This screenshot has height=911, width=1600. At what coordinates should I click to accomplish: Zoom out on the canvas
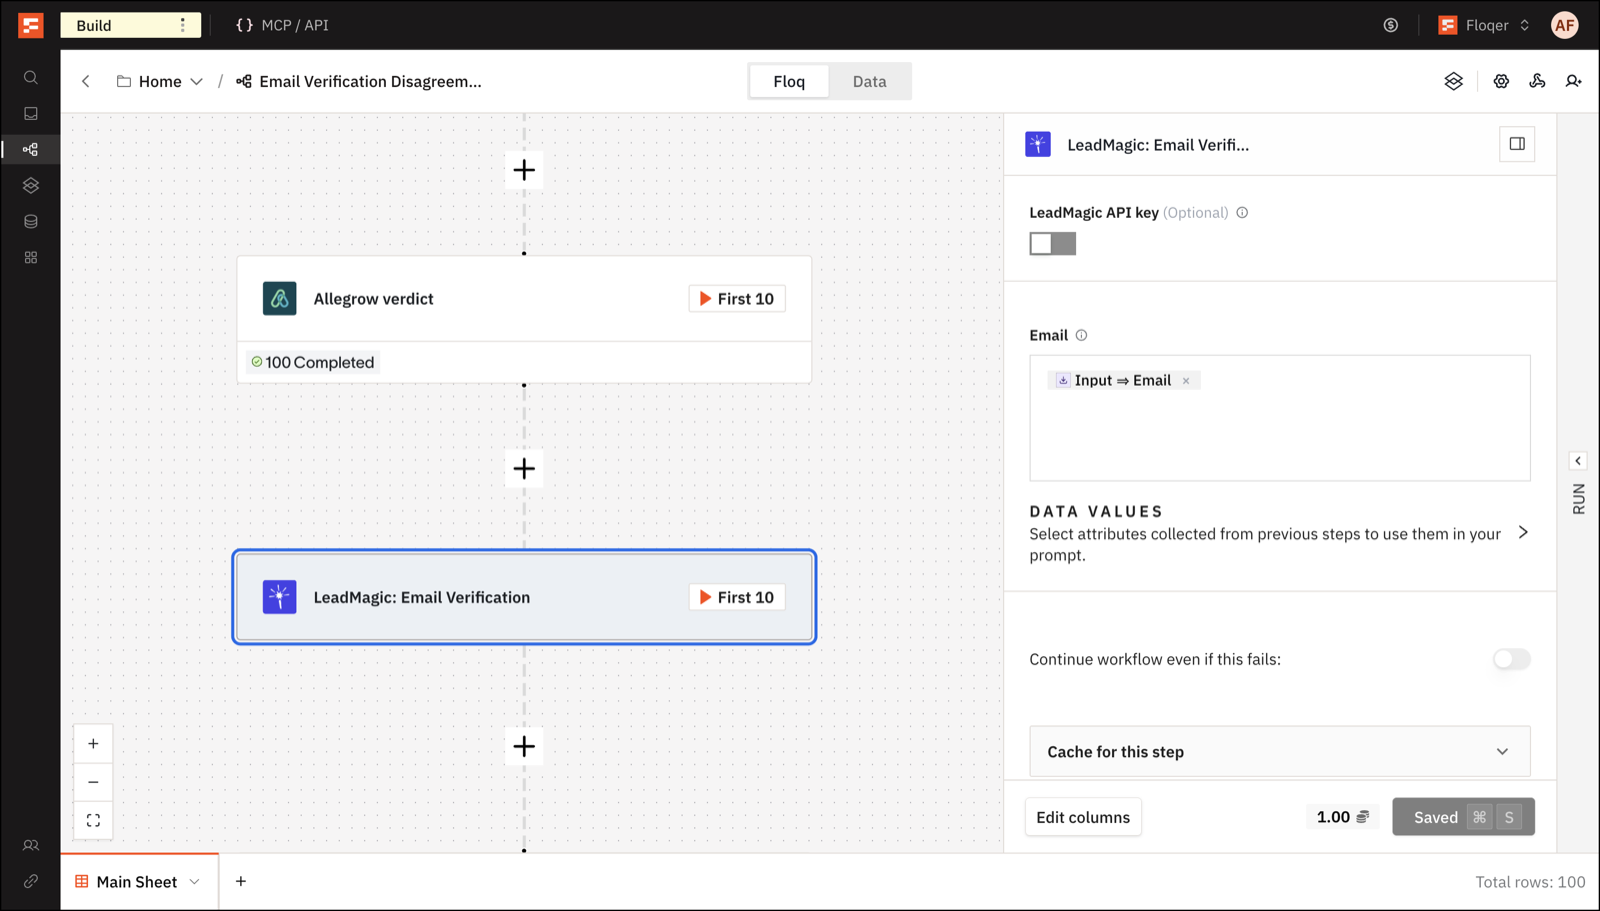(93, 782)
